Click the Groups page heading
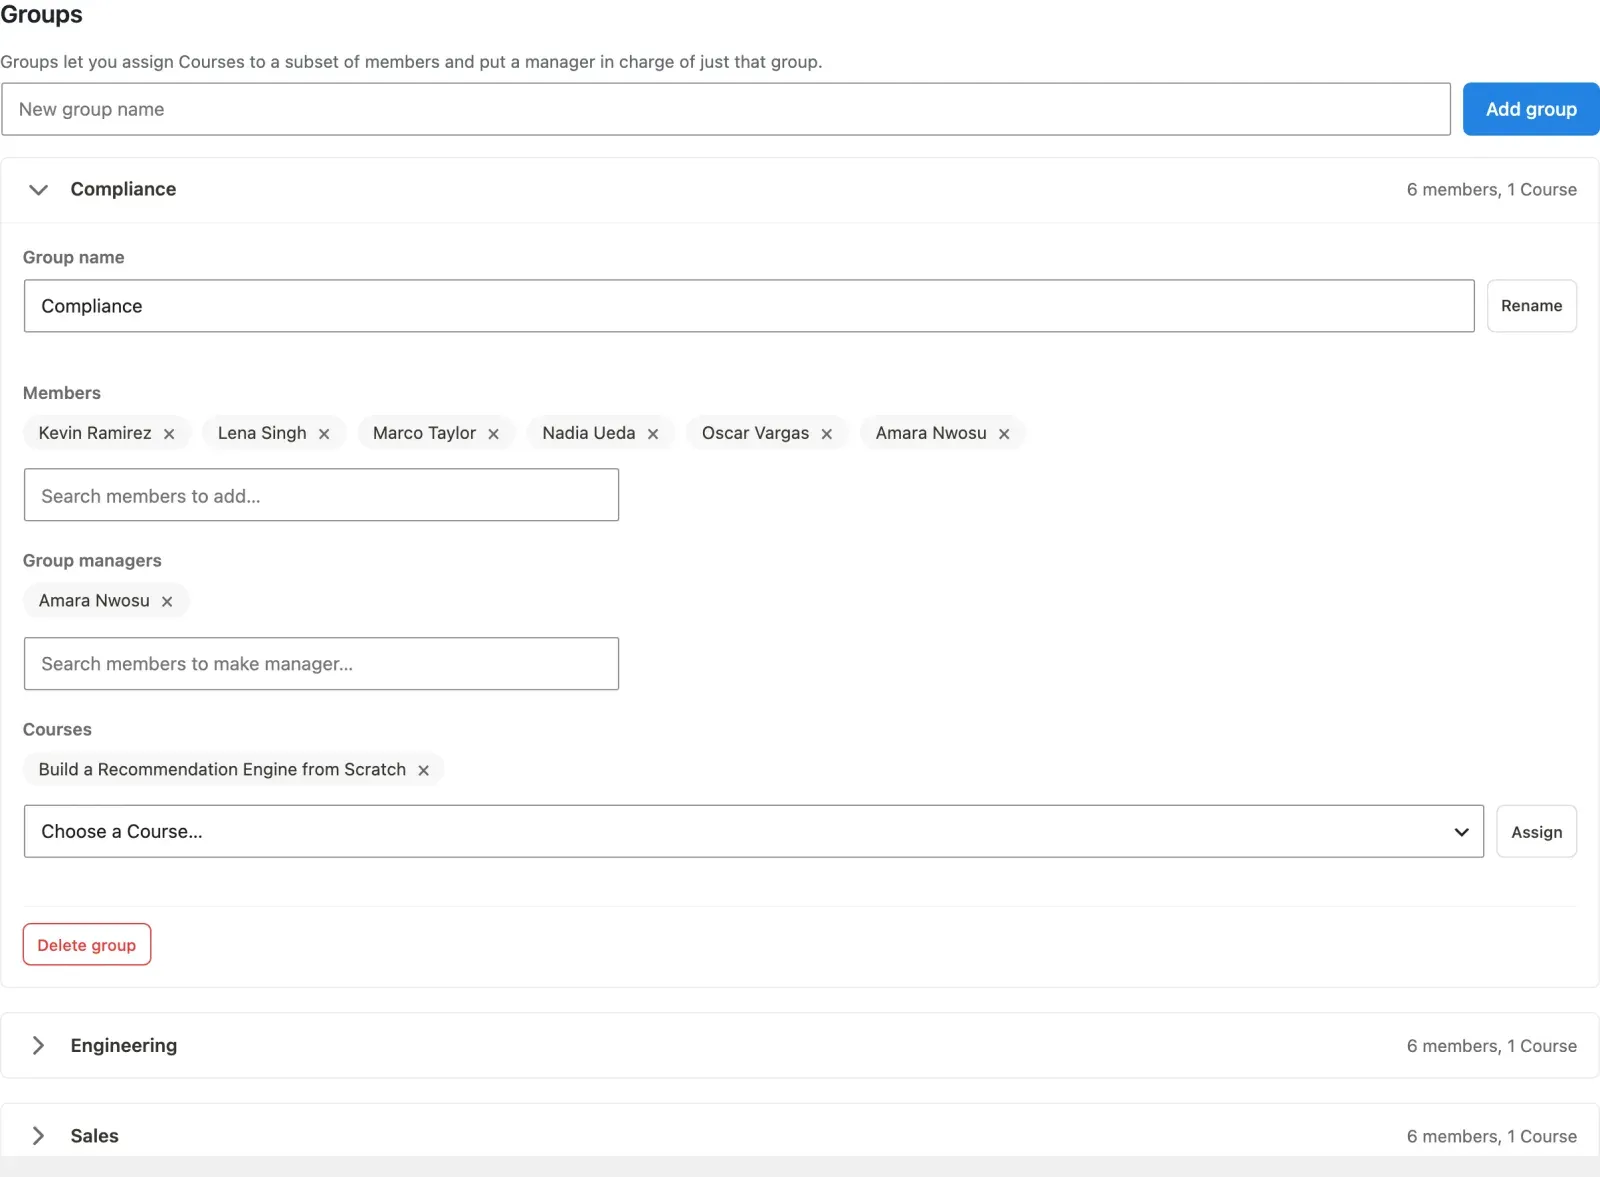The image size is (1600, 1177). pos(41,14)
